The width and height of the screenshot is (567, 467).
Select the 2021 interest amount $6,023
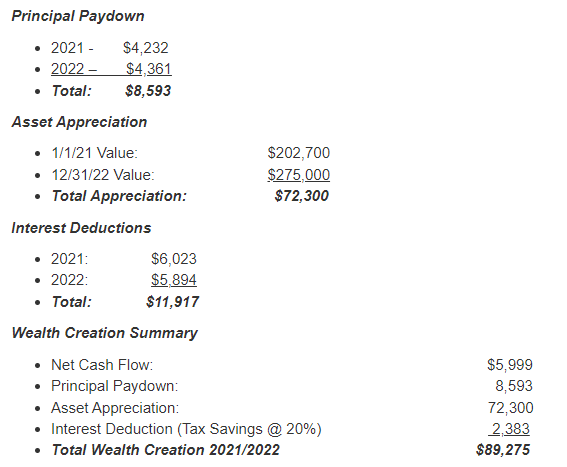[174, 259]
